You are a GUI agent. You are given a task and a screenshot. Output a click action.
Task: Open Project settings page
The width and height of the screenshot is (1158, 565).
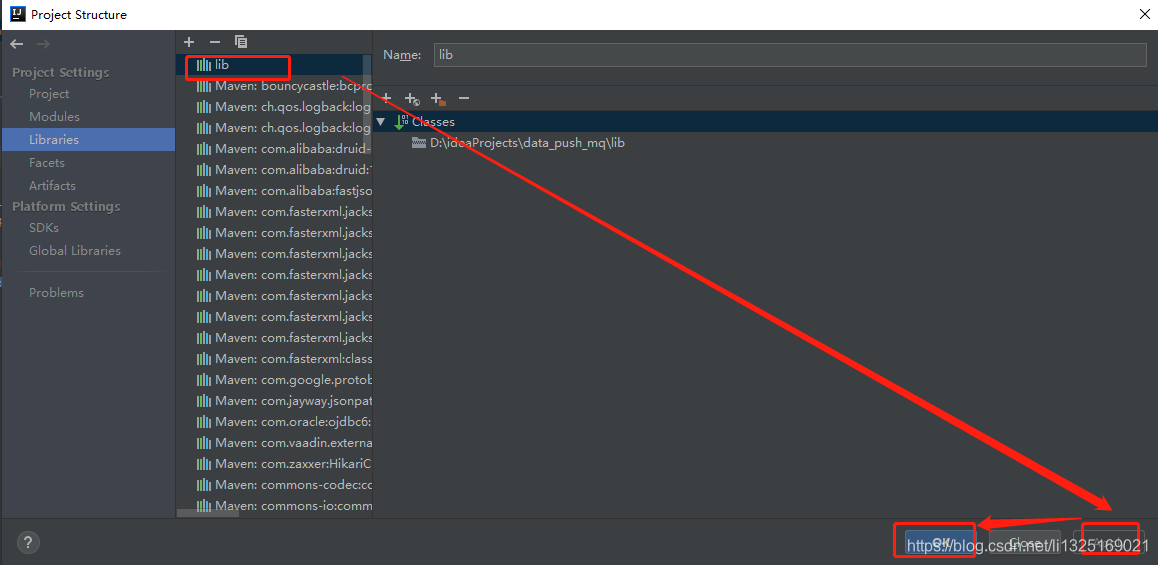[x=49, y=94]
